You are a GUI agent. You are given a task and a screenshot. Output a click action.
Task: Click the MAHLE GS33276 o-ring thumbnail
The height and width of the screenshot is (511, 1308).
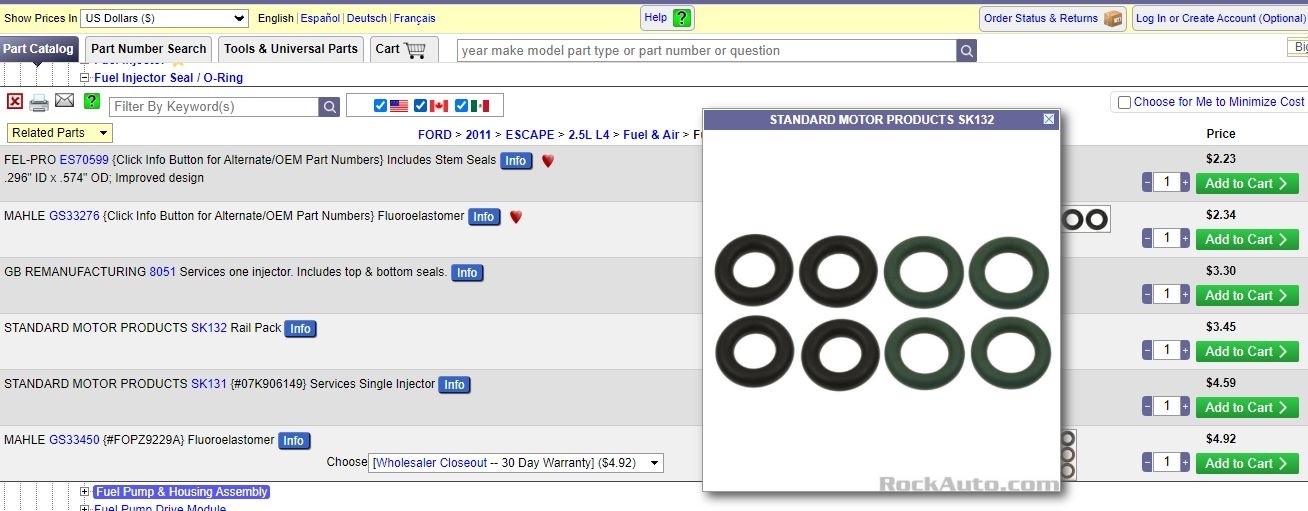pos(1086,219)
